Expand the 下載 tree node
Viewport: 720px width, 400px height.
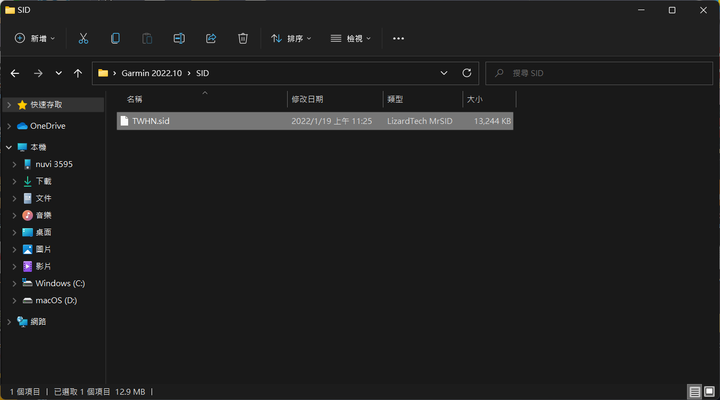(14, 181)
